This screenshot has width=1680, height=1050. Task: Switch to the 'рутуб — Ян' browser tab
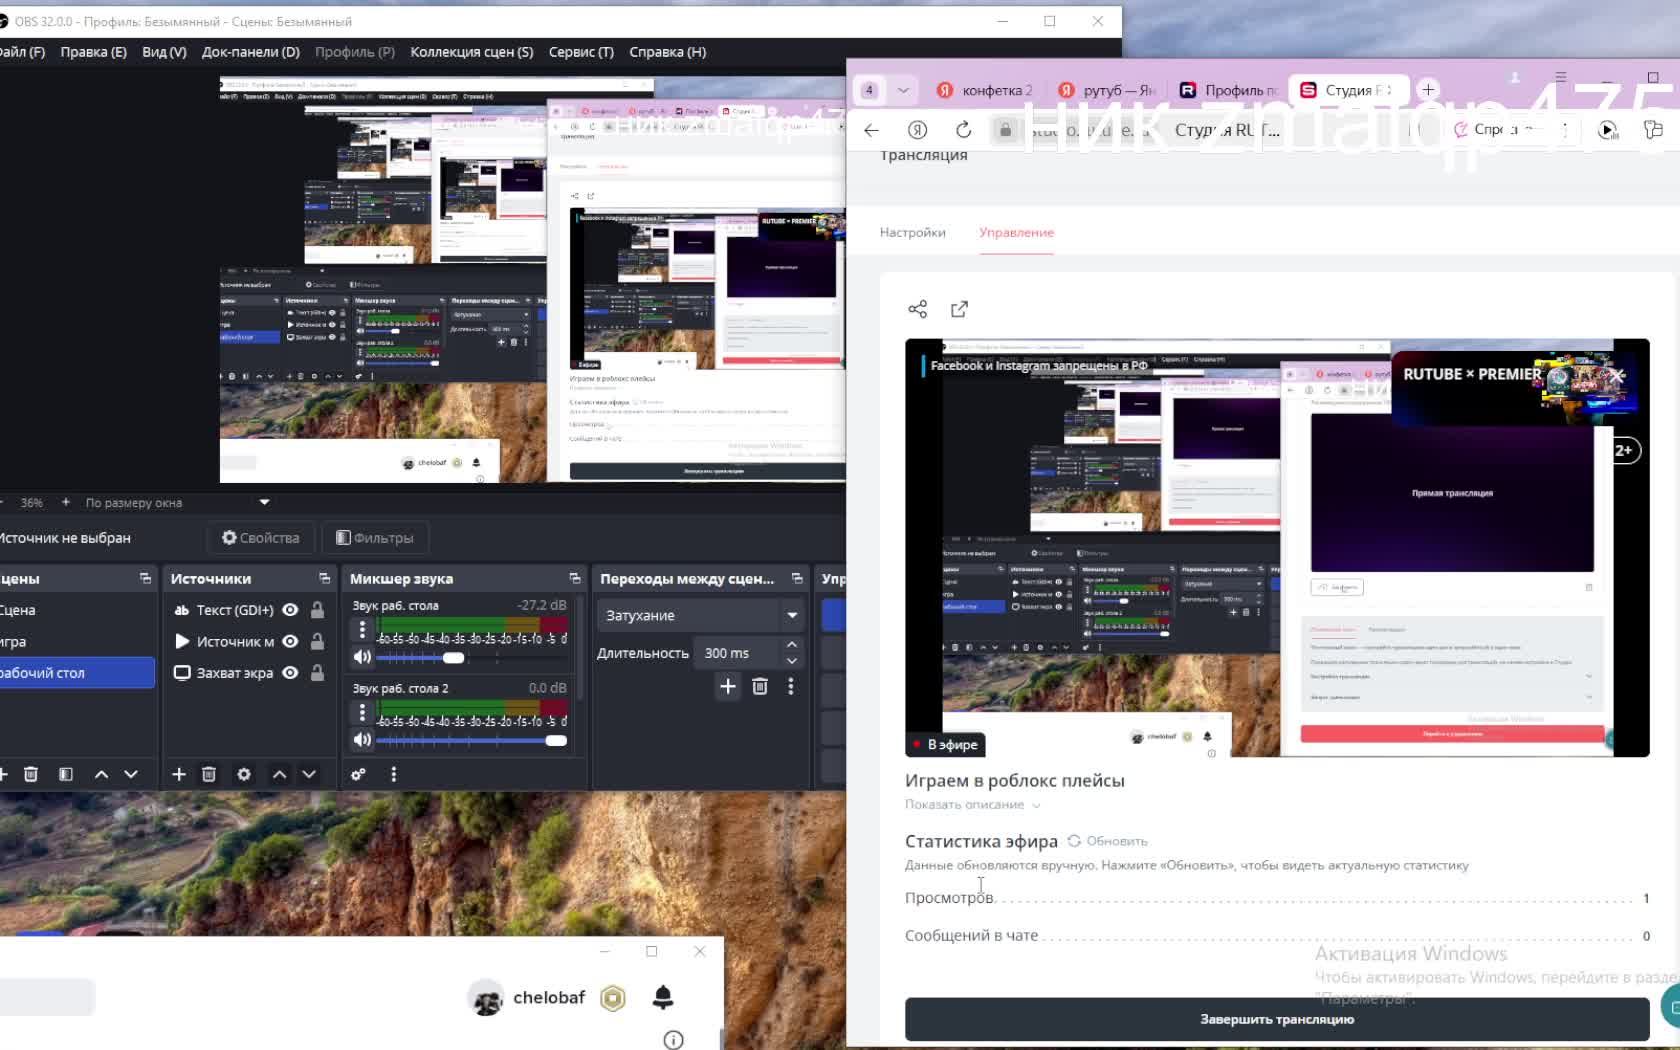click(1106, 90)
